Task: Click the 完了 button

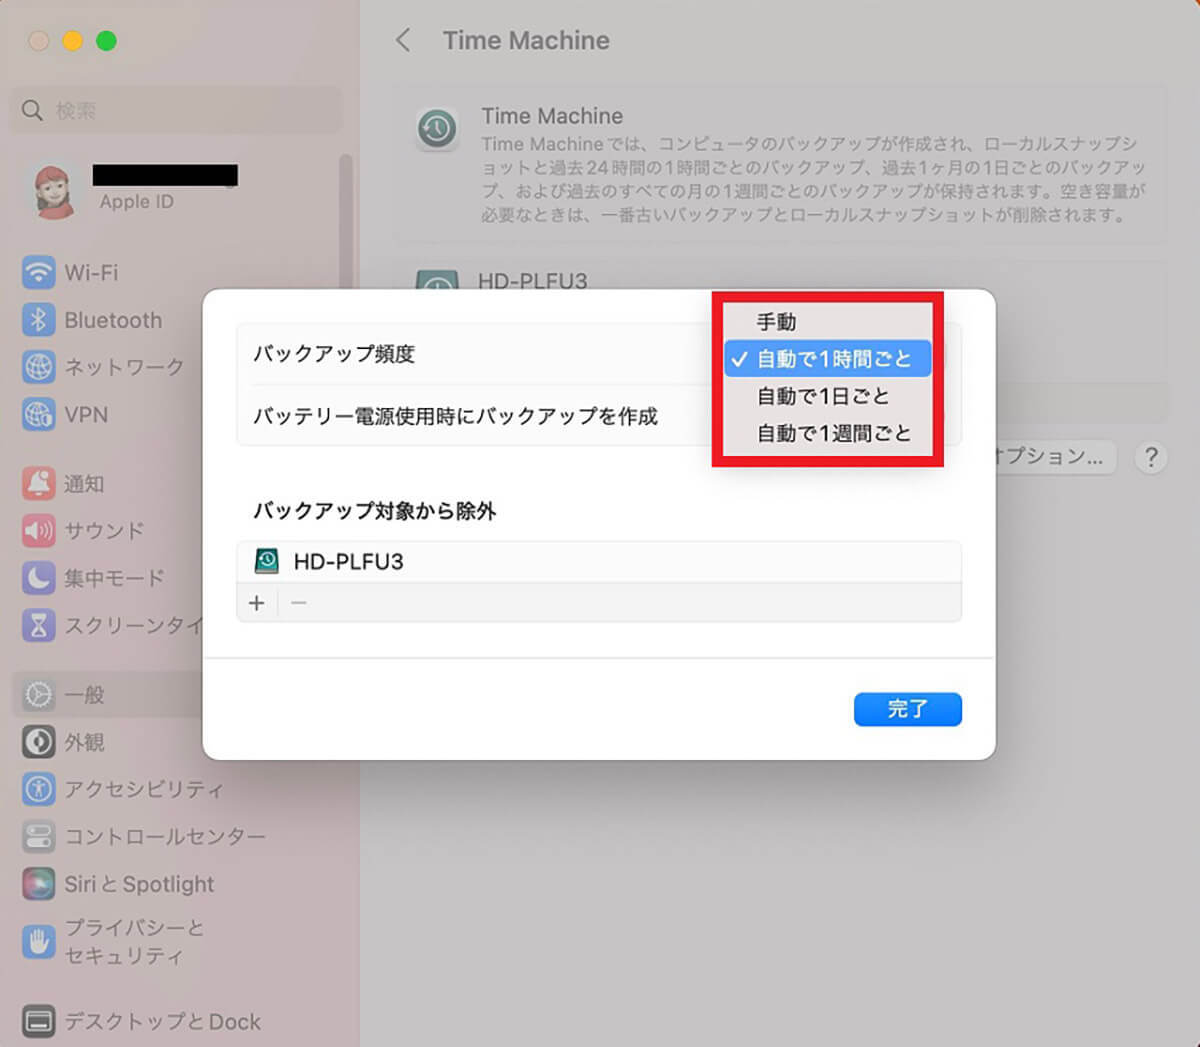Action: coord(908,709)
